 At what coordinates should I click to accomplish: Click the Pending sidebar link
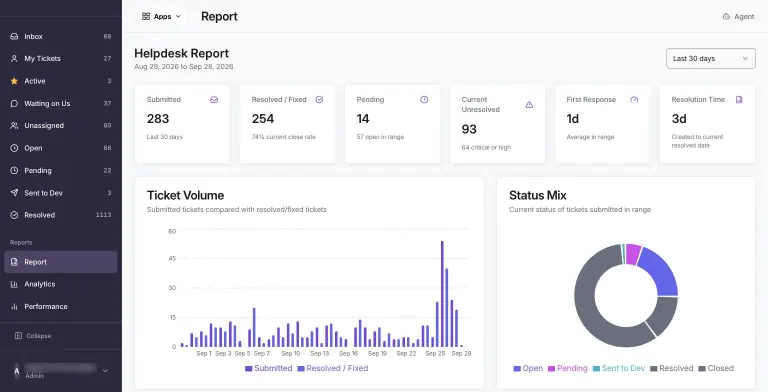(x=61, y=171)
